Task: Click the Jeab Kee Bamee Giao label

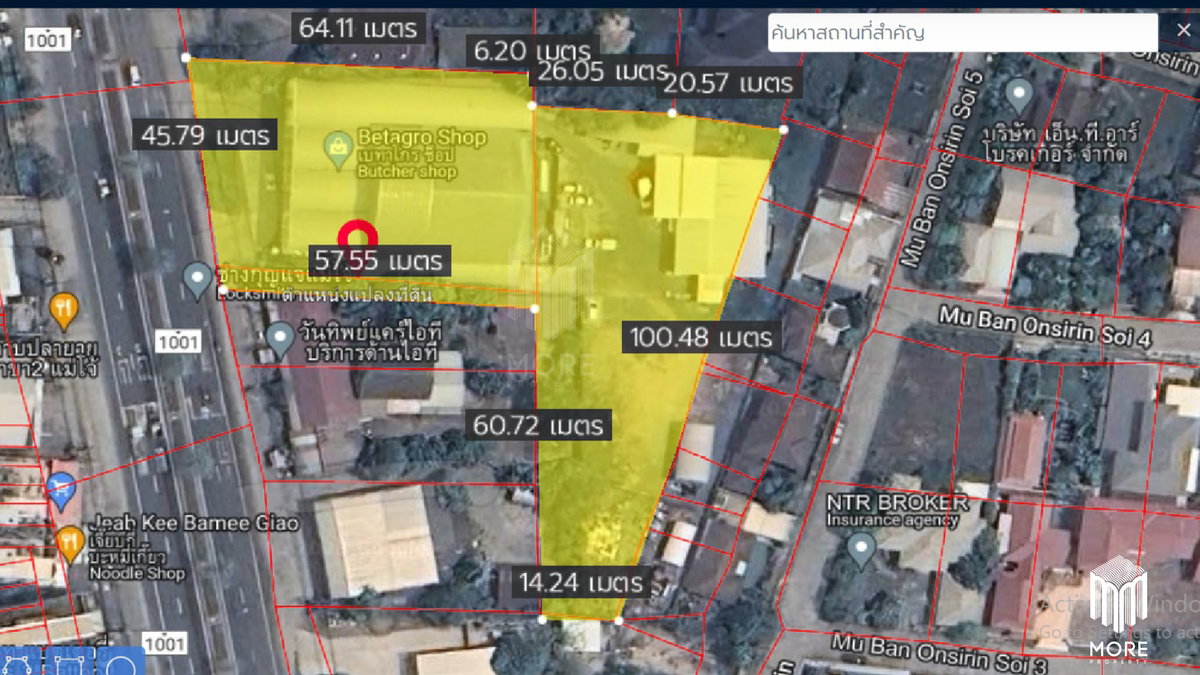Action: 193,523
